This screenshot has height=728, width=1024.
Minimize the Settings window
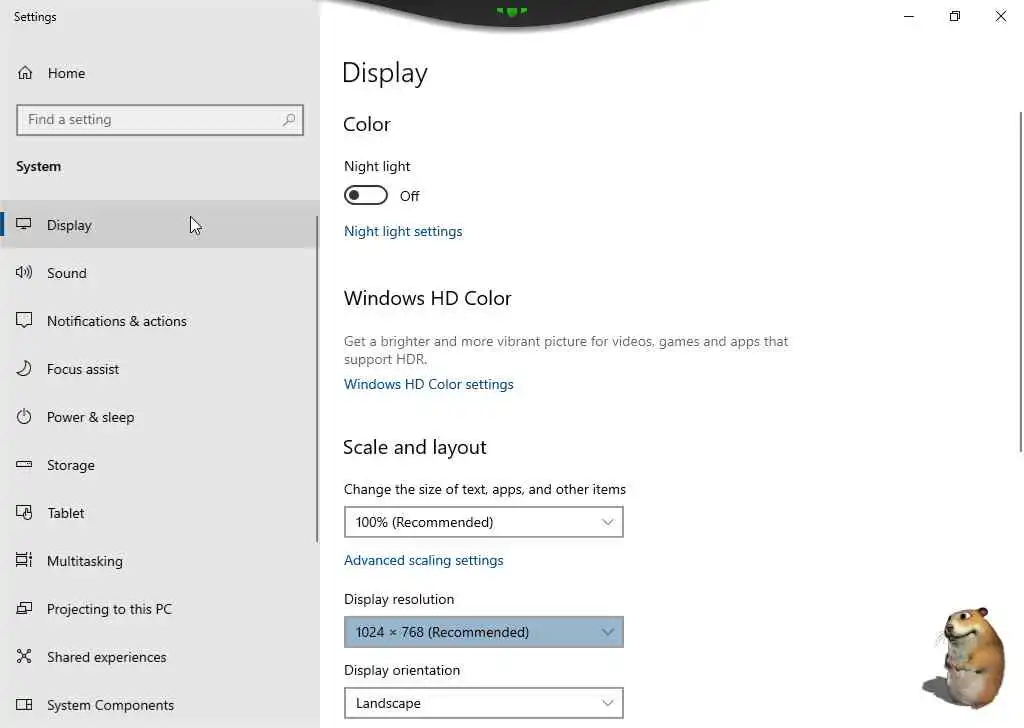(x=908, y=16)
